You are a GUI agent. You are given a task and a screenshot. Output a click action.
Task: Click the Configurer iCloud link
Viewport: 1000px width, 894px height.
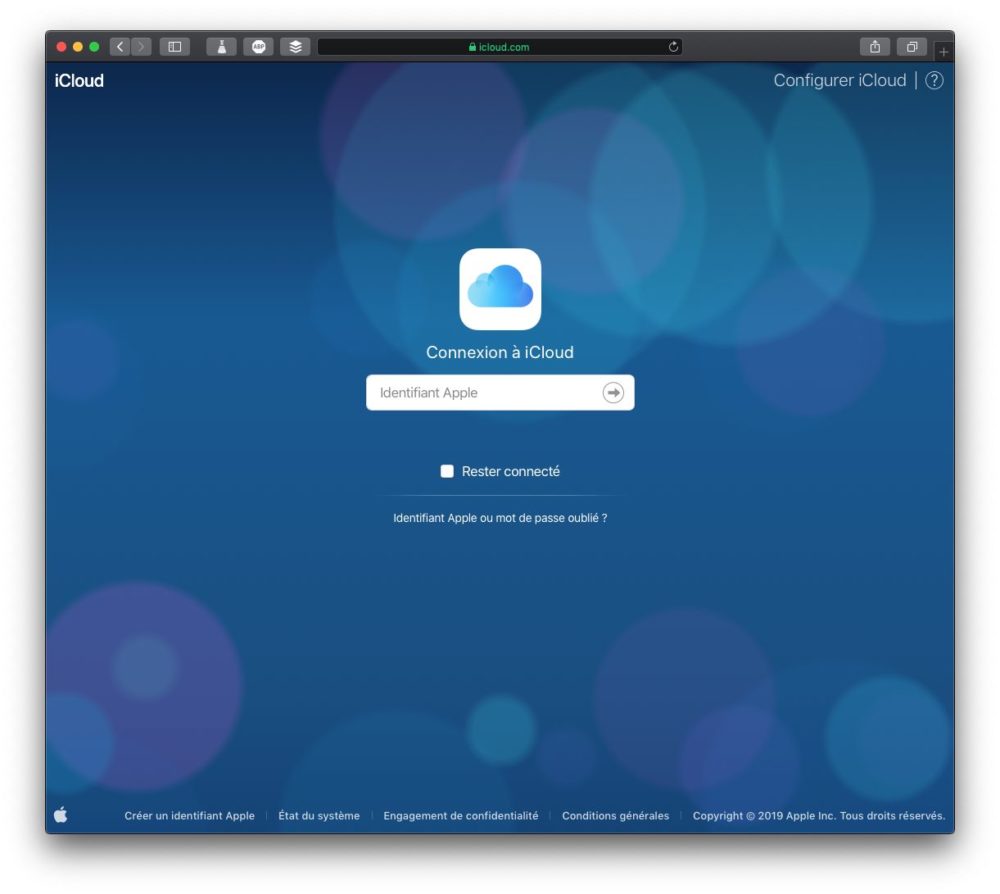tap(840, 80)
